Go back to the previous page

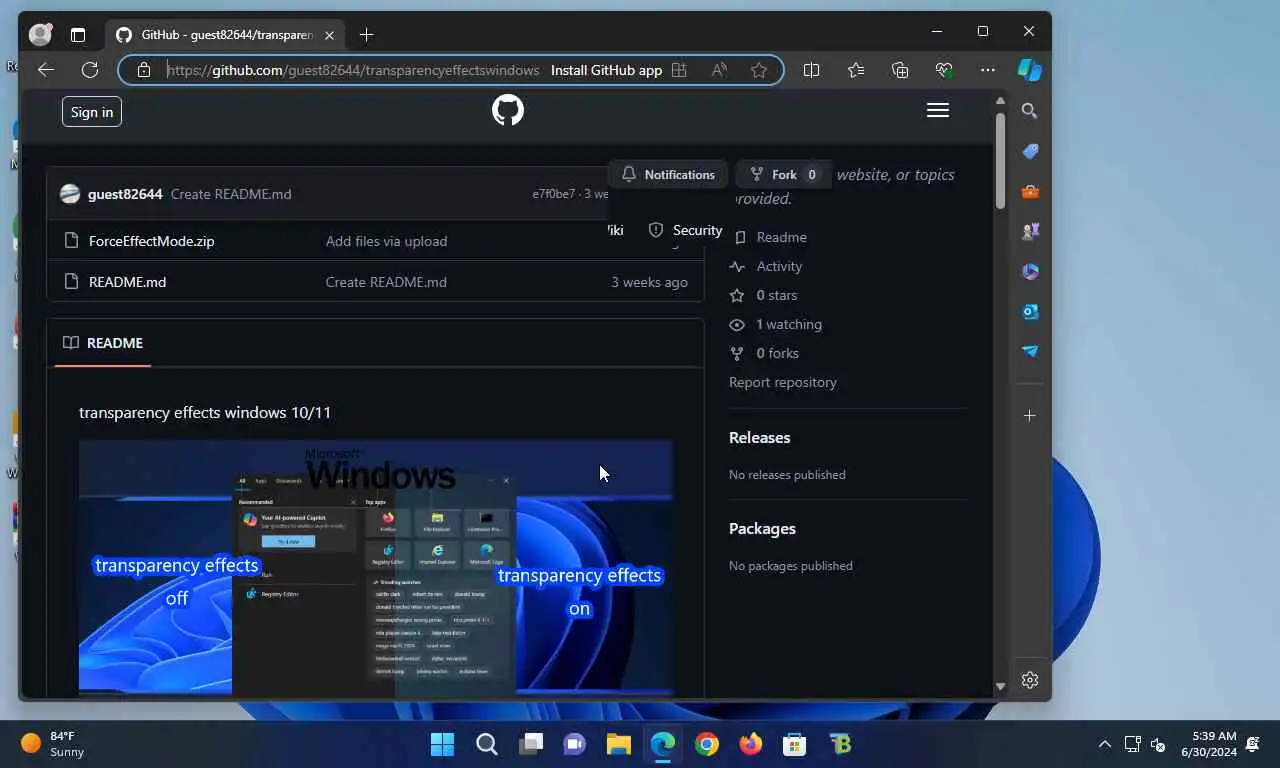point(45,70)
